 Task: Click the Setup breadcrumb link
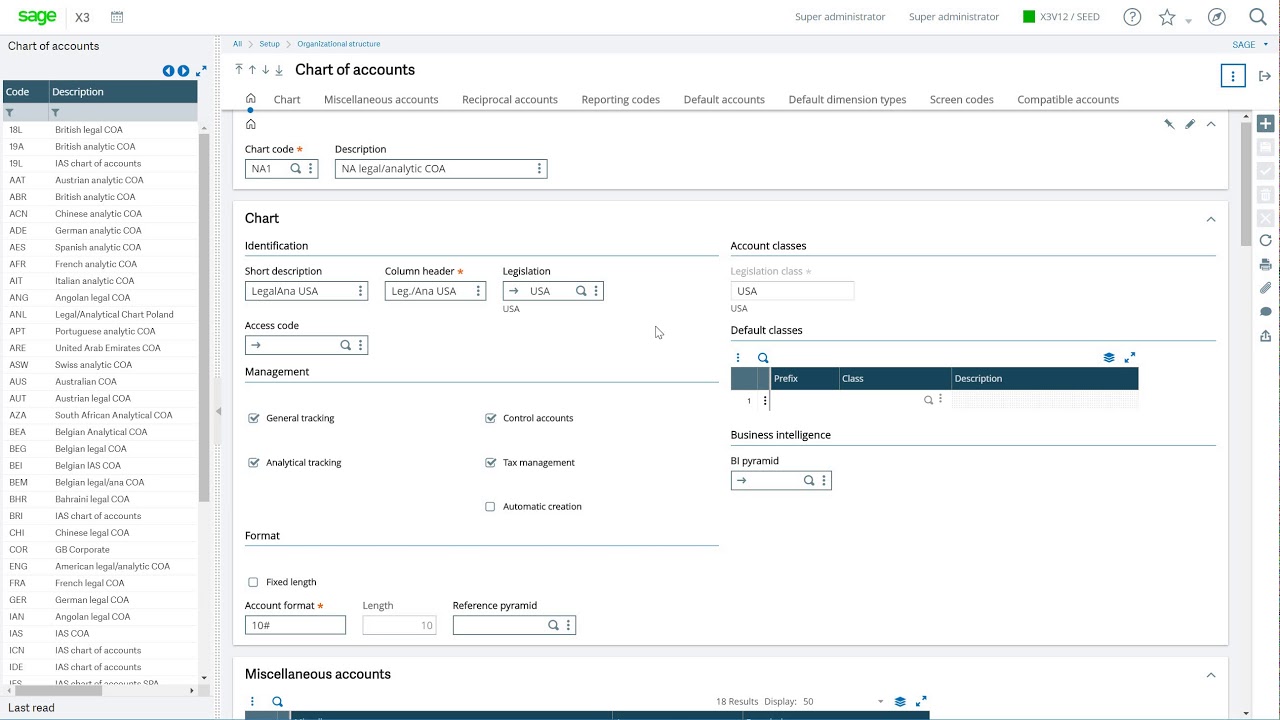[x=270, y=44]
